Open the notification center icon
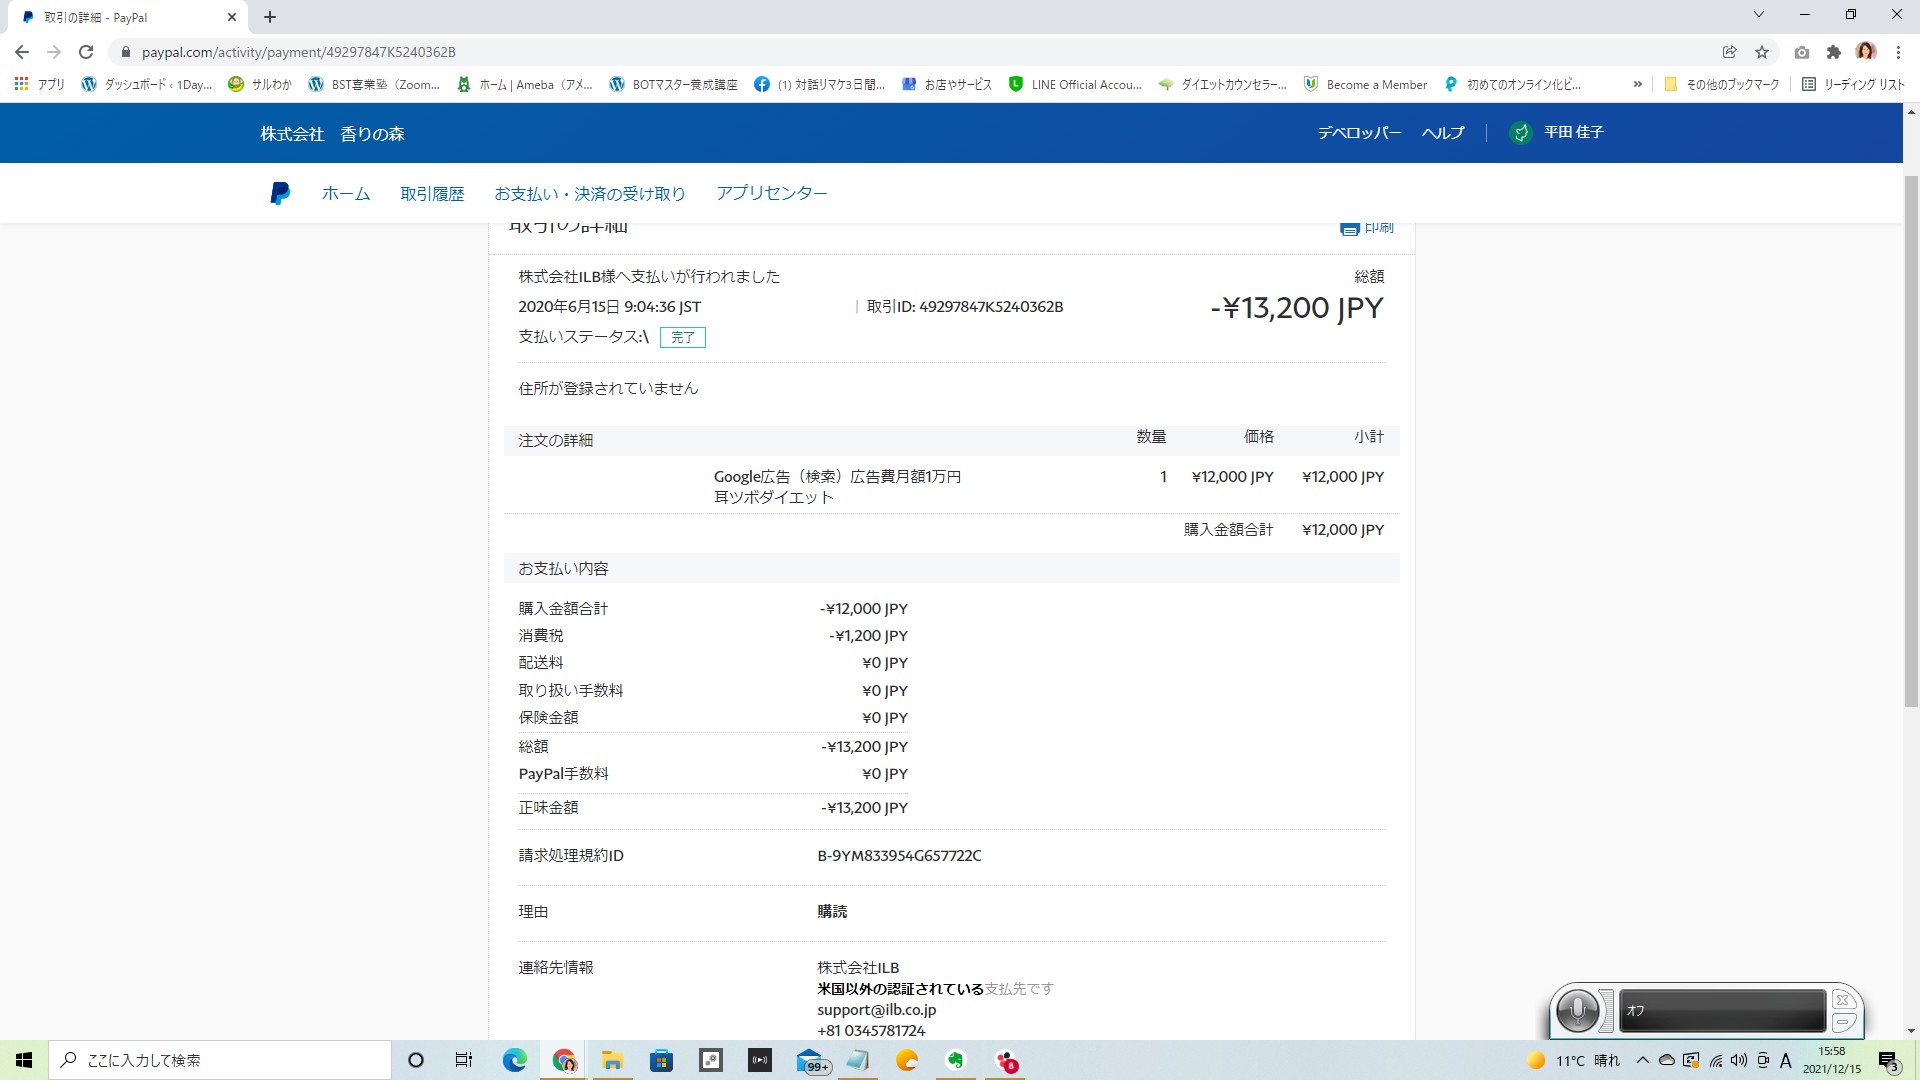This screenshot has width=1920, height=1080. click(x=1888, y=1061)
